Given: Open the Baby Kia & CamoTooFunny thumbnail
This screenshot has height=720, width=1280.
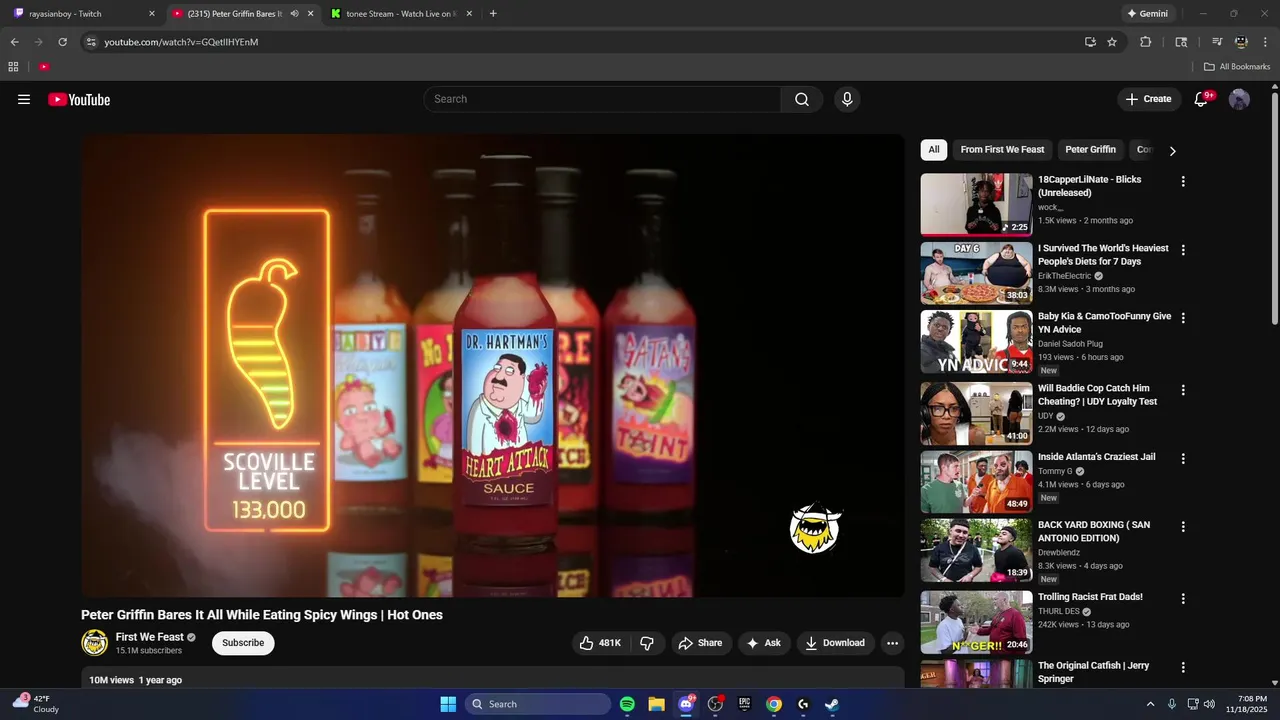Looking at the screenshot, I should 976,342.
